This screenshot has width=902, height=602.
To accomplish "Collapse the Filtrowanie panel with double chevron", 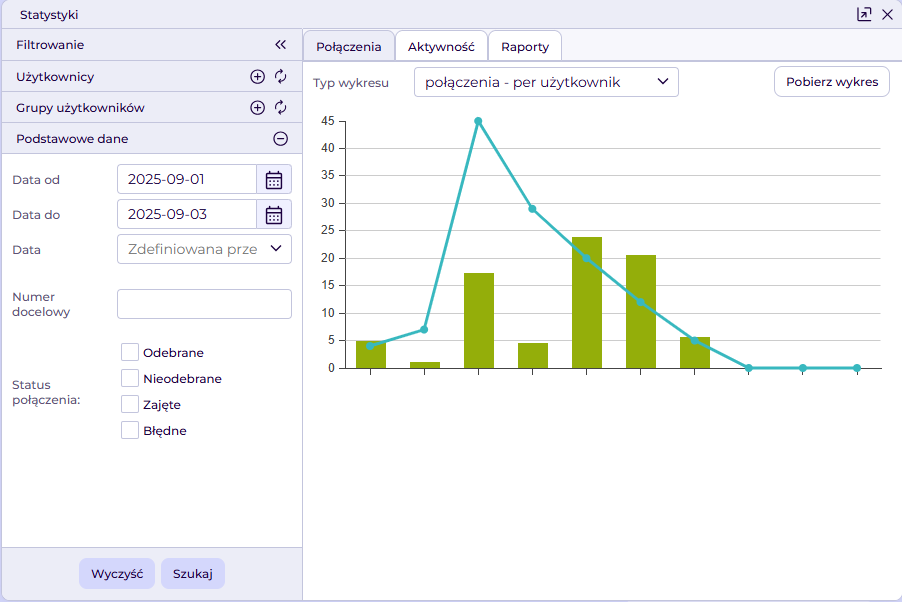I will (x=281, y=45).
